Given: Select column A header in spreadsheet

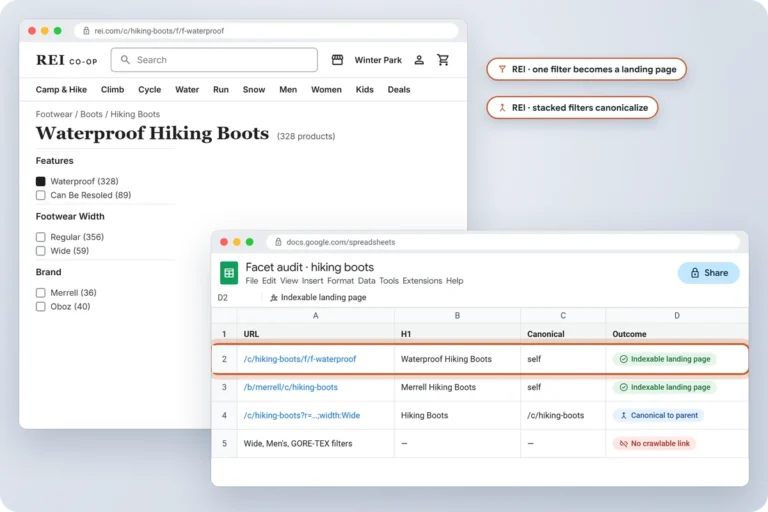Looking at the screenshot, I should click(x=315, y=316).
